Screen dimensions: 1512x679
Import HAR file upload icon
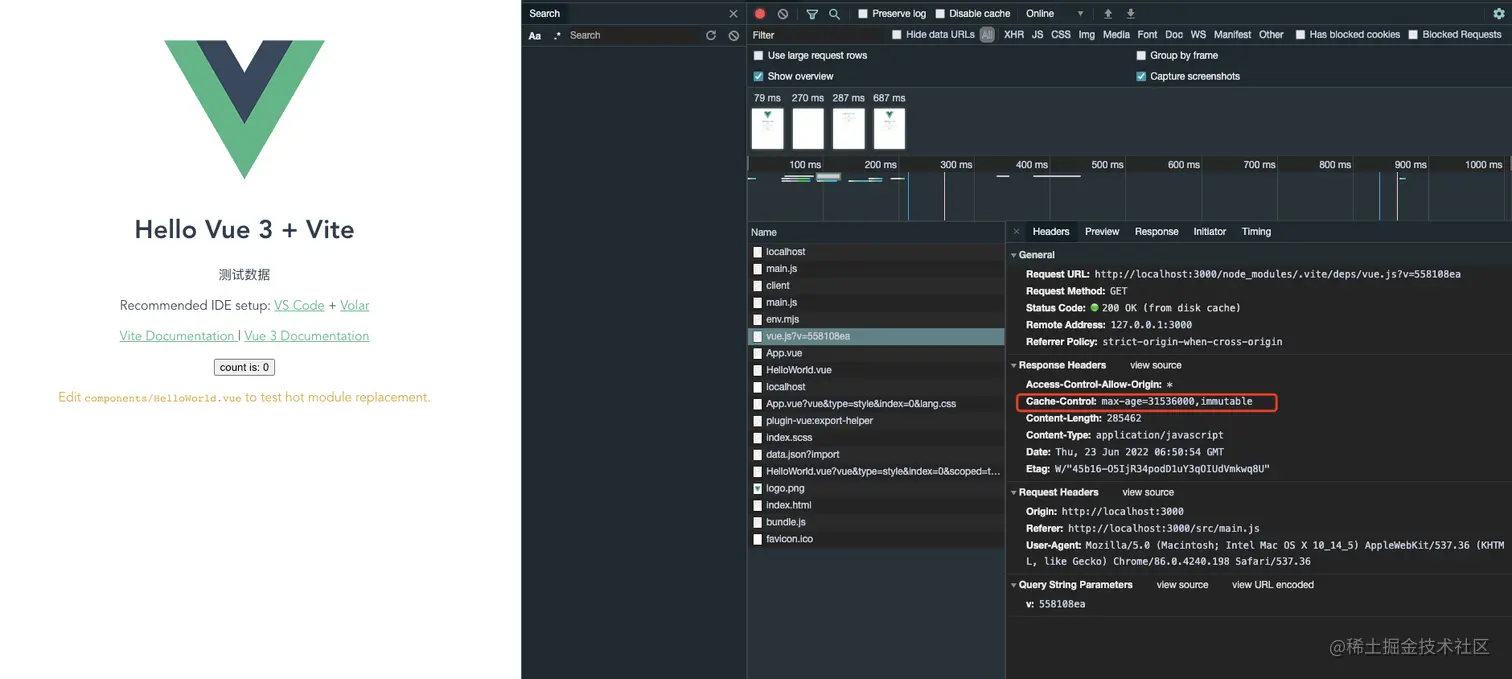coord(1108,14)
